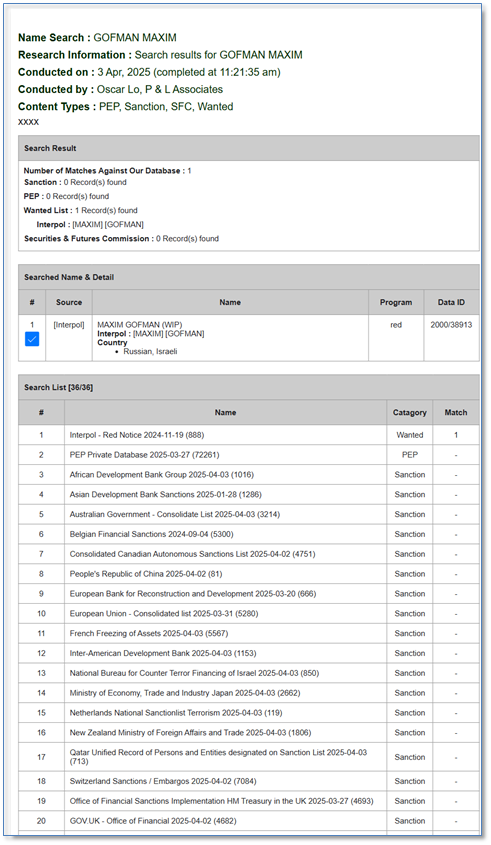Click the Searched Name & Detail header
This screenshot has width=491, height=845.
click(248, 277)
